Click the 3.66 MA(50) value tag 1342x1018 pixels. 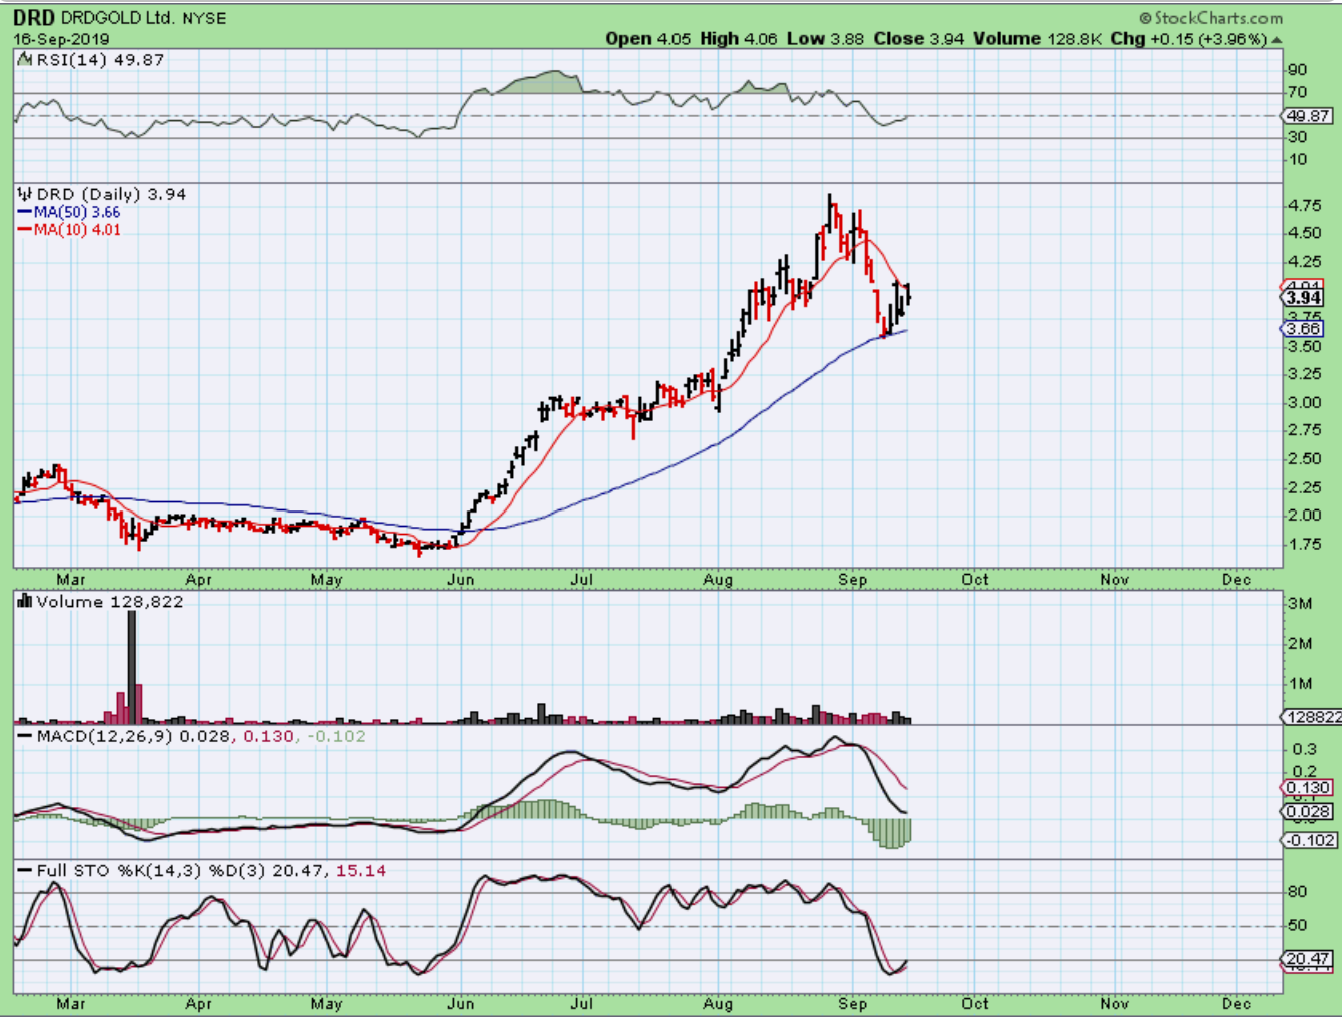point(1303,329)
